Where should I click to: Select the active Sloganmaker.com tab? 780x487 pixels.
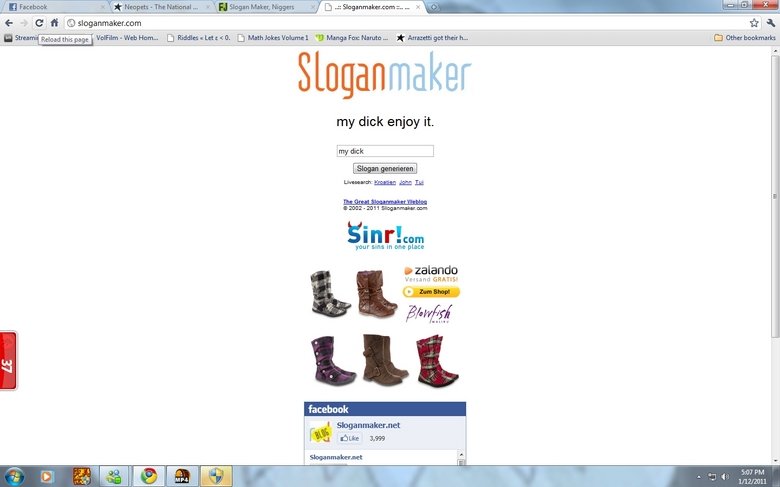coord(371,7)
